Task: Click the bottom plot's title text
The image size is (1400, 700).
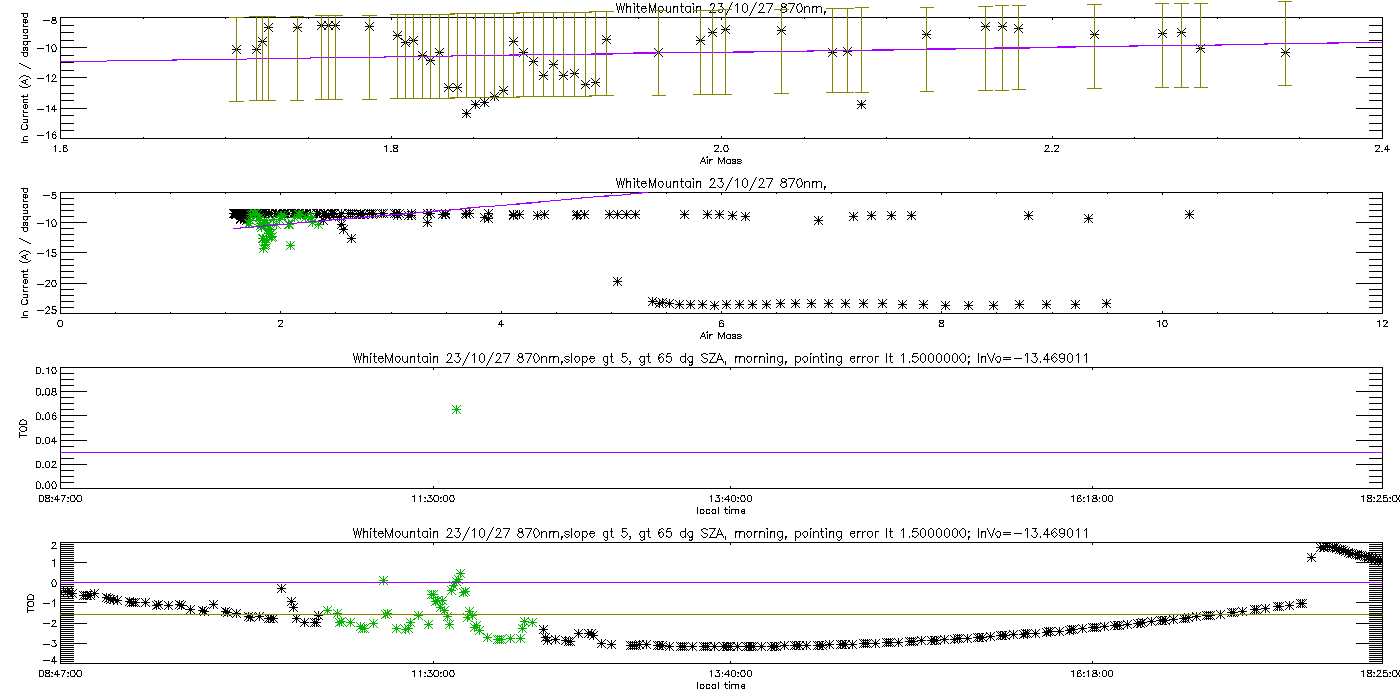Action: click(x=720, y=534)
